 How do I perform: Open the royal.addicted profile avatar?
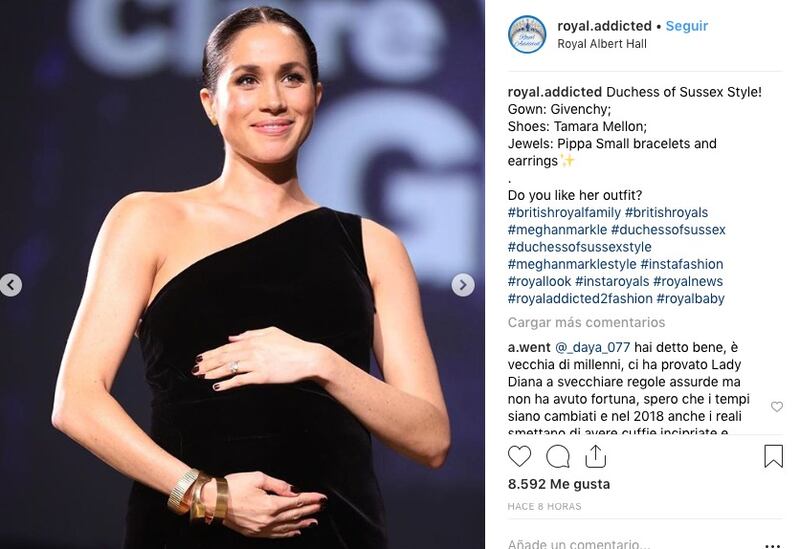tap(527, 34)
